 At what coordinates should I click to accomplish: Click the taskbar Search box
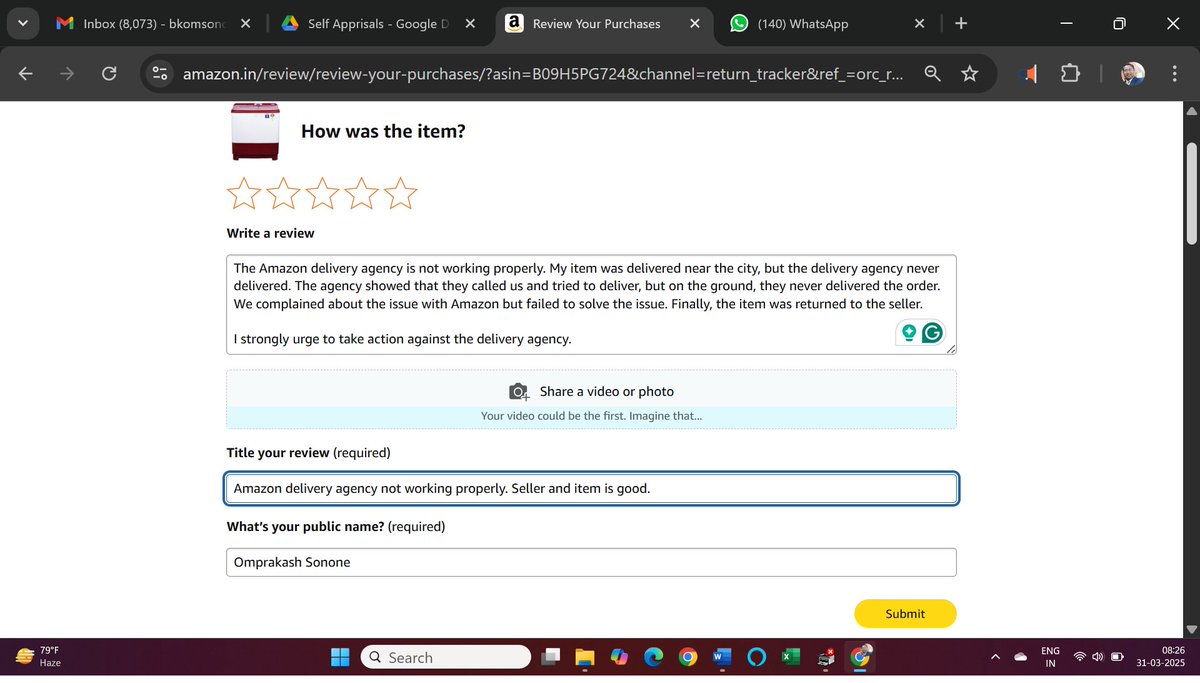[445, 657]
